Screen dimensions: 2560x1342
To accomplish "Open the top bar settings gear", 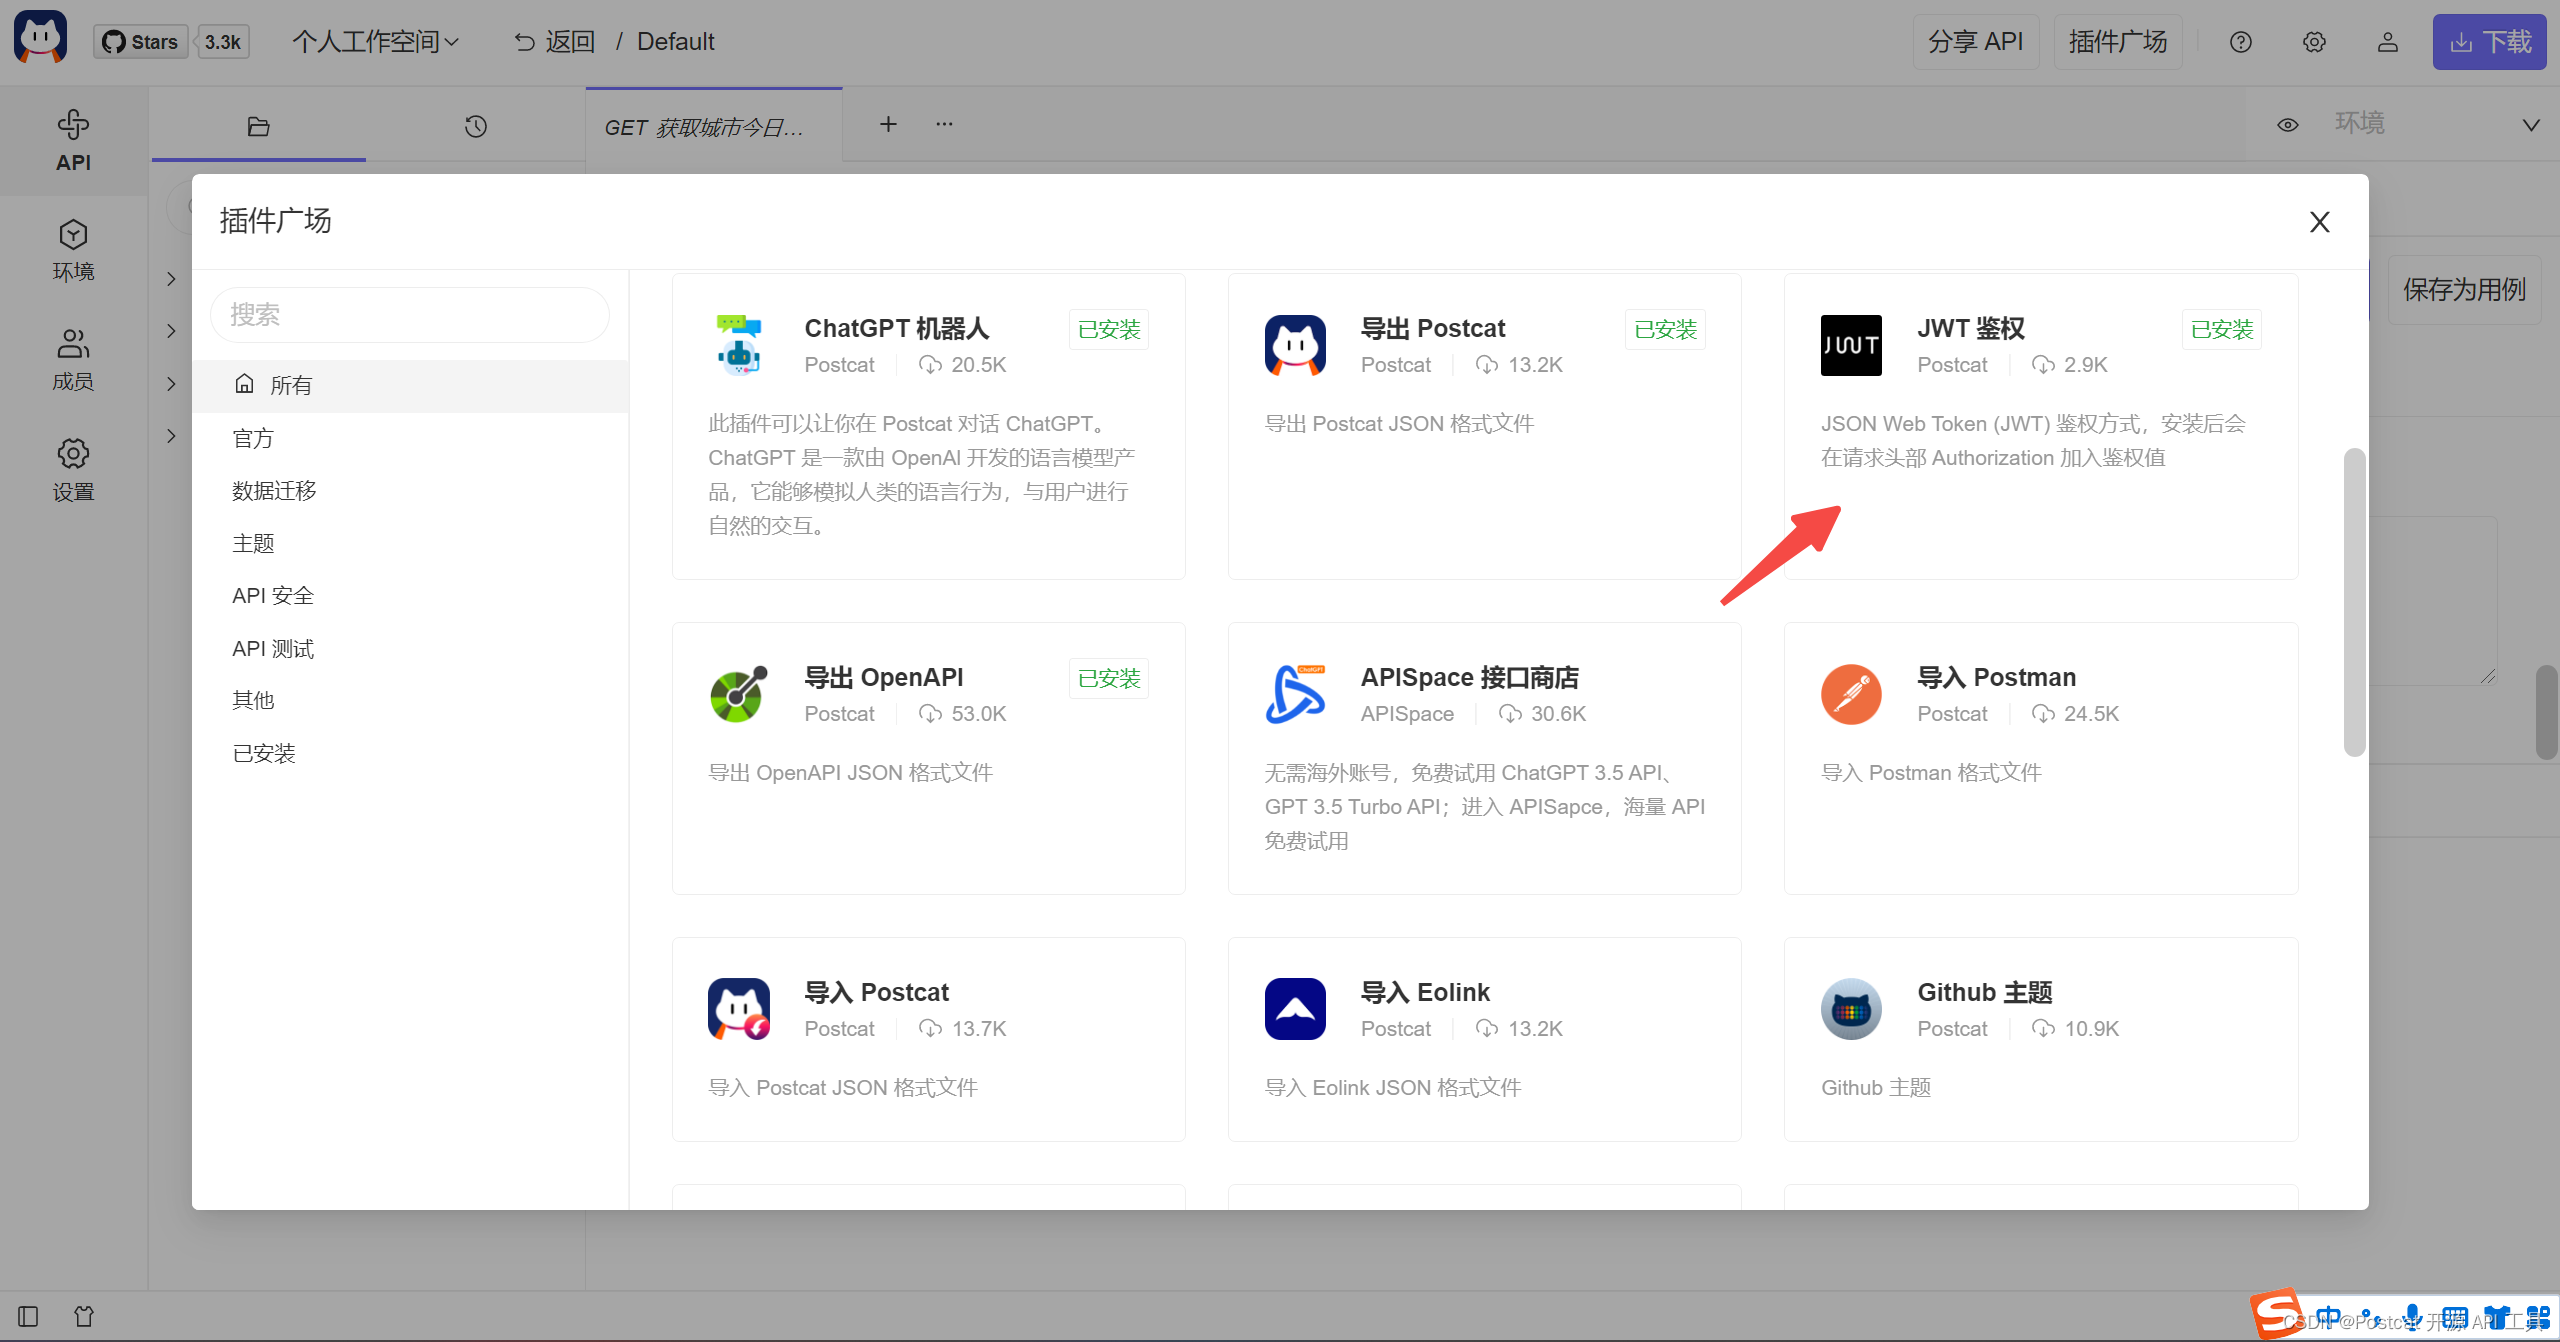I will click(2314, 42).
